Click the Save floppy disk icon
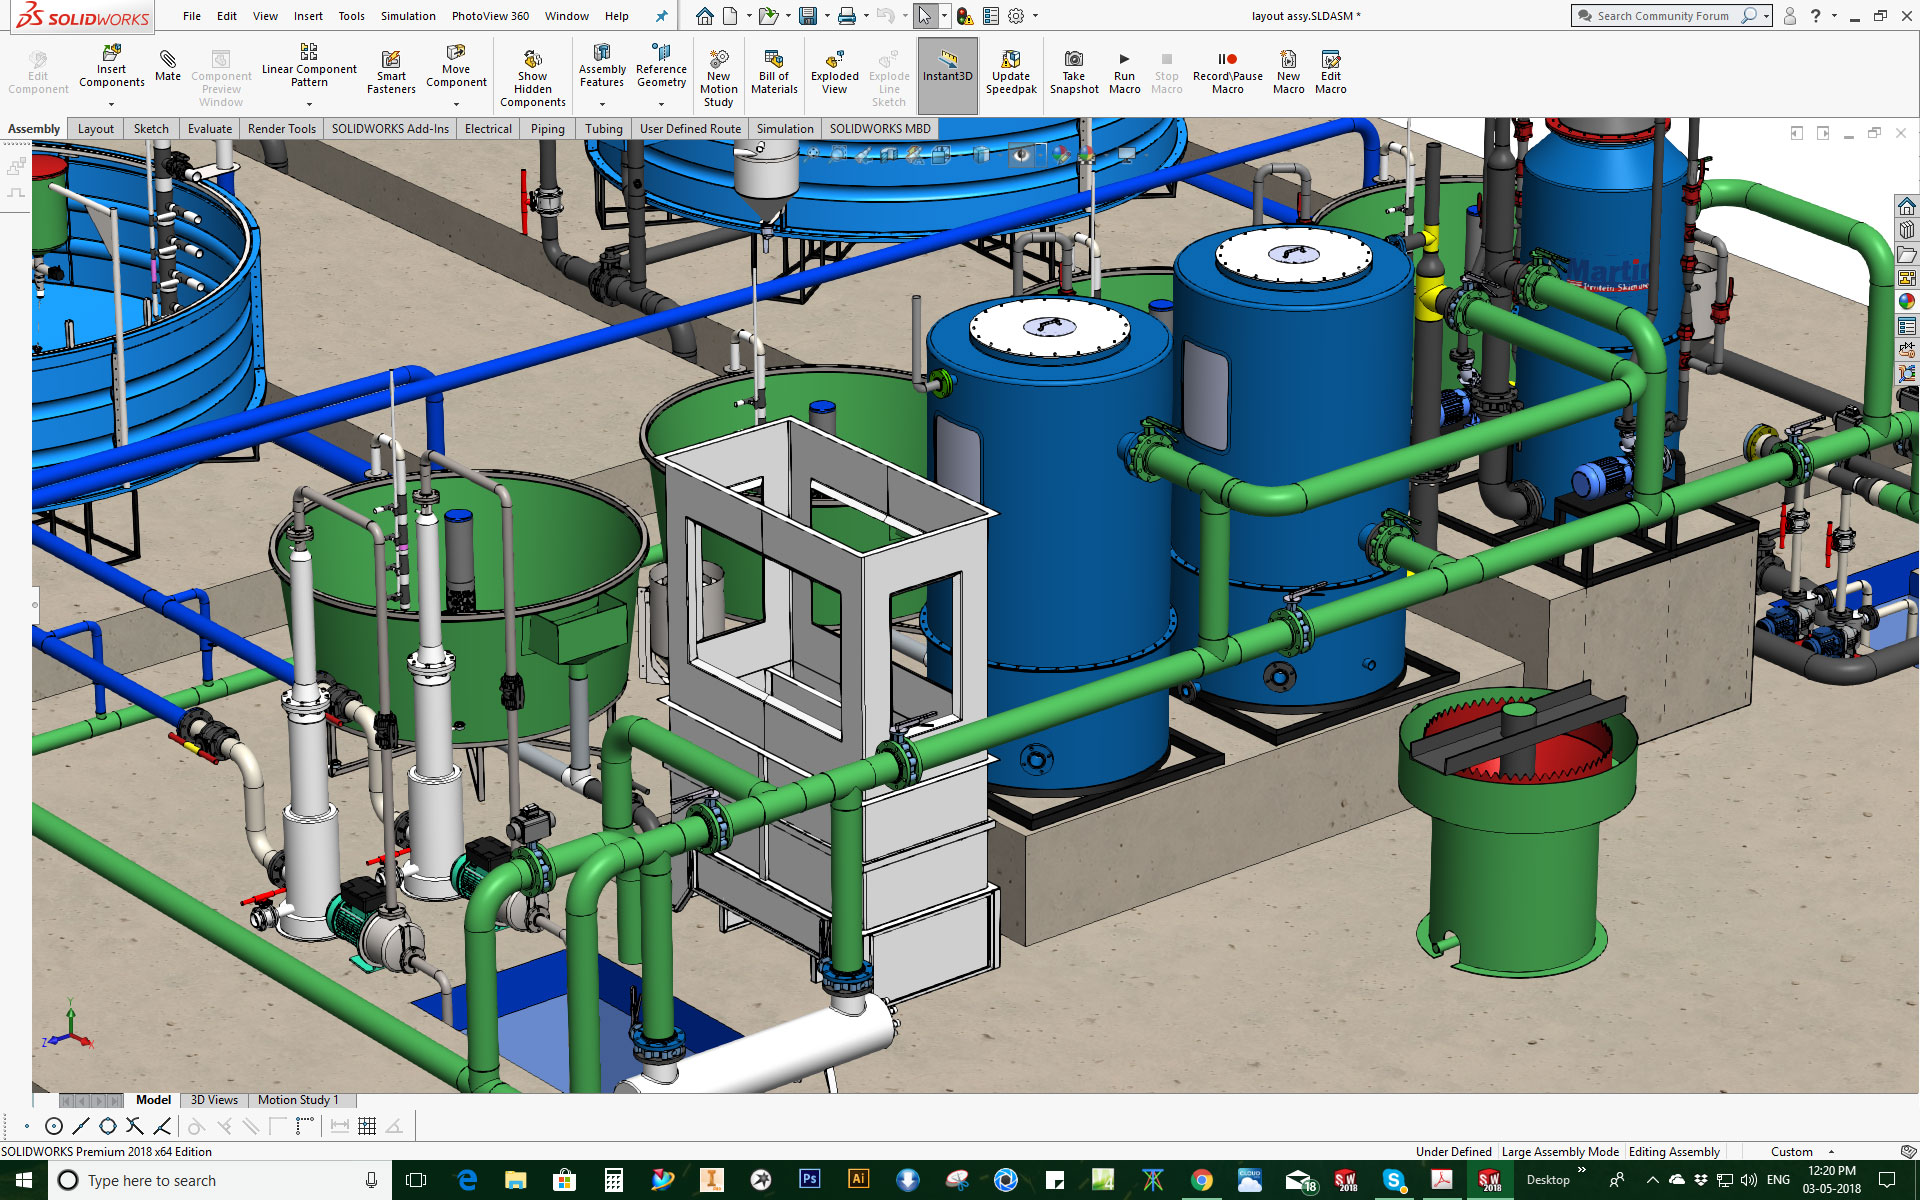 (807, 16)
